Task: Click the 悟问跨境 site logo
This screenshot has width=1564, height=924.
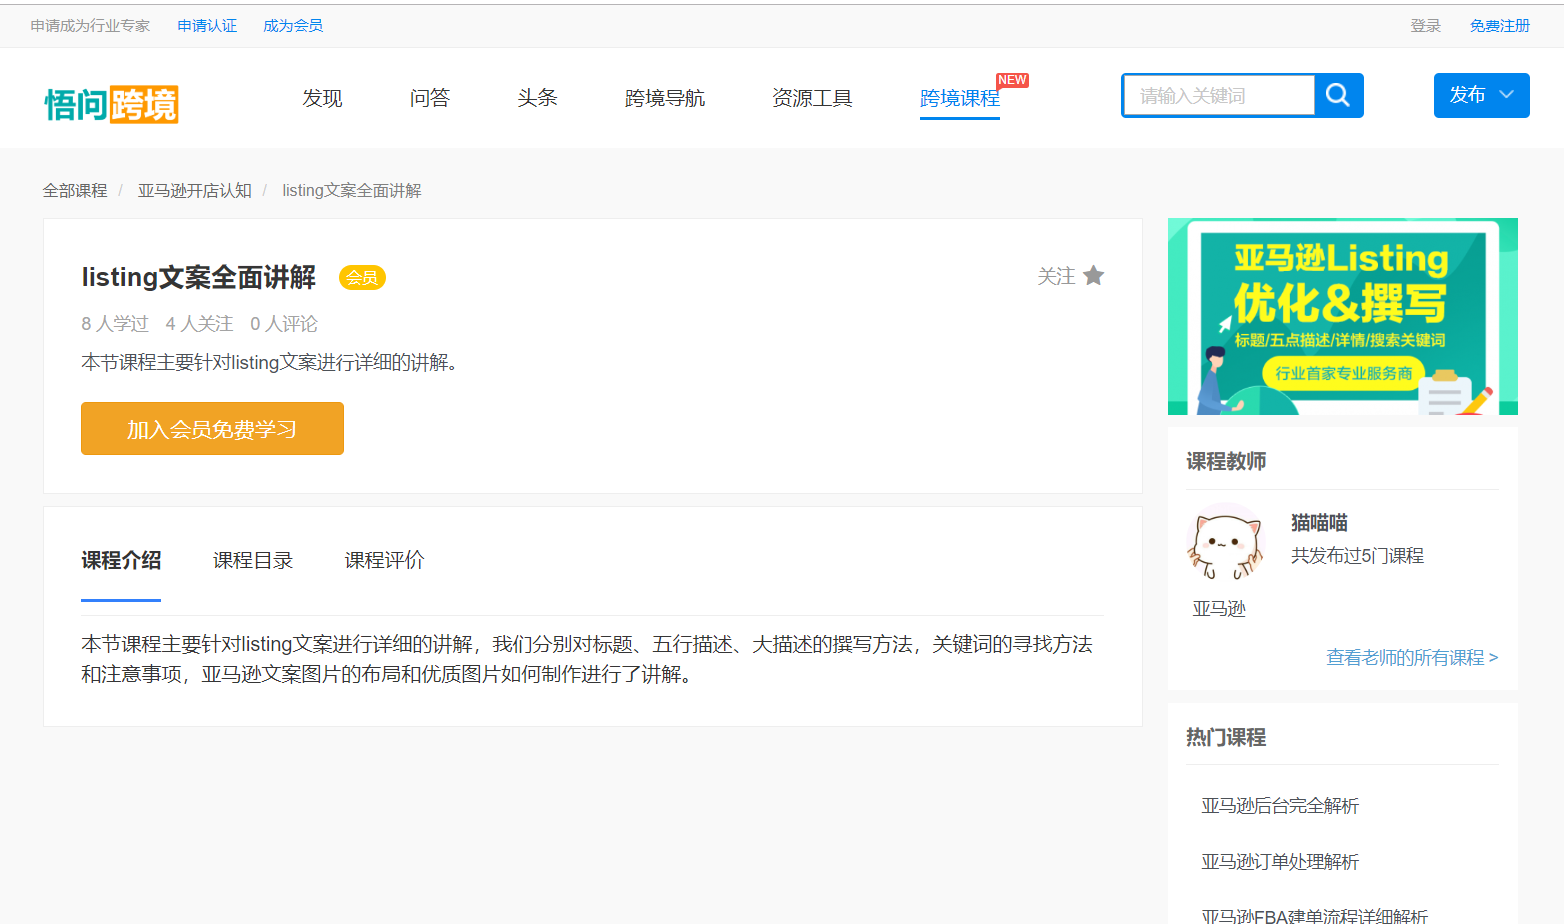Action: coord(111,104)
